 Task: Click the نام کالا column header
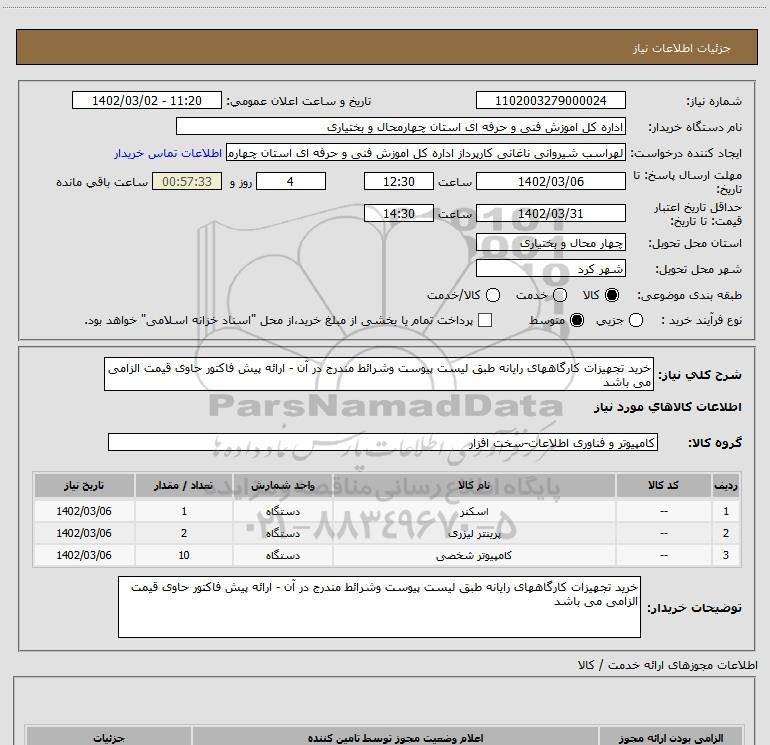tap(474, 485)
